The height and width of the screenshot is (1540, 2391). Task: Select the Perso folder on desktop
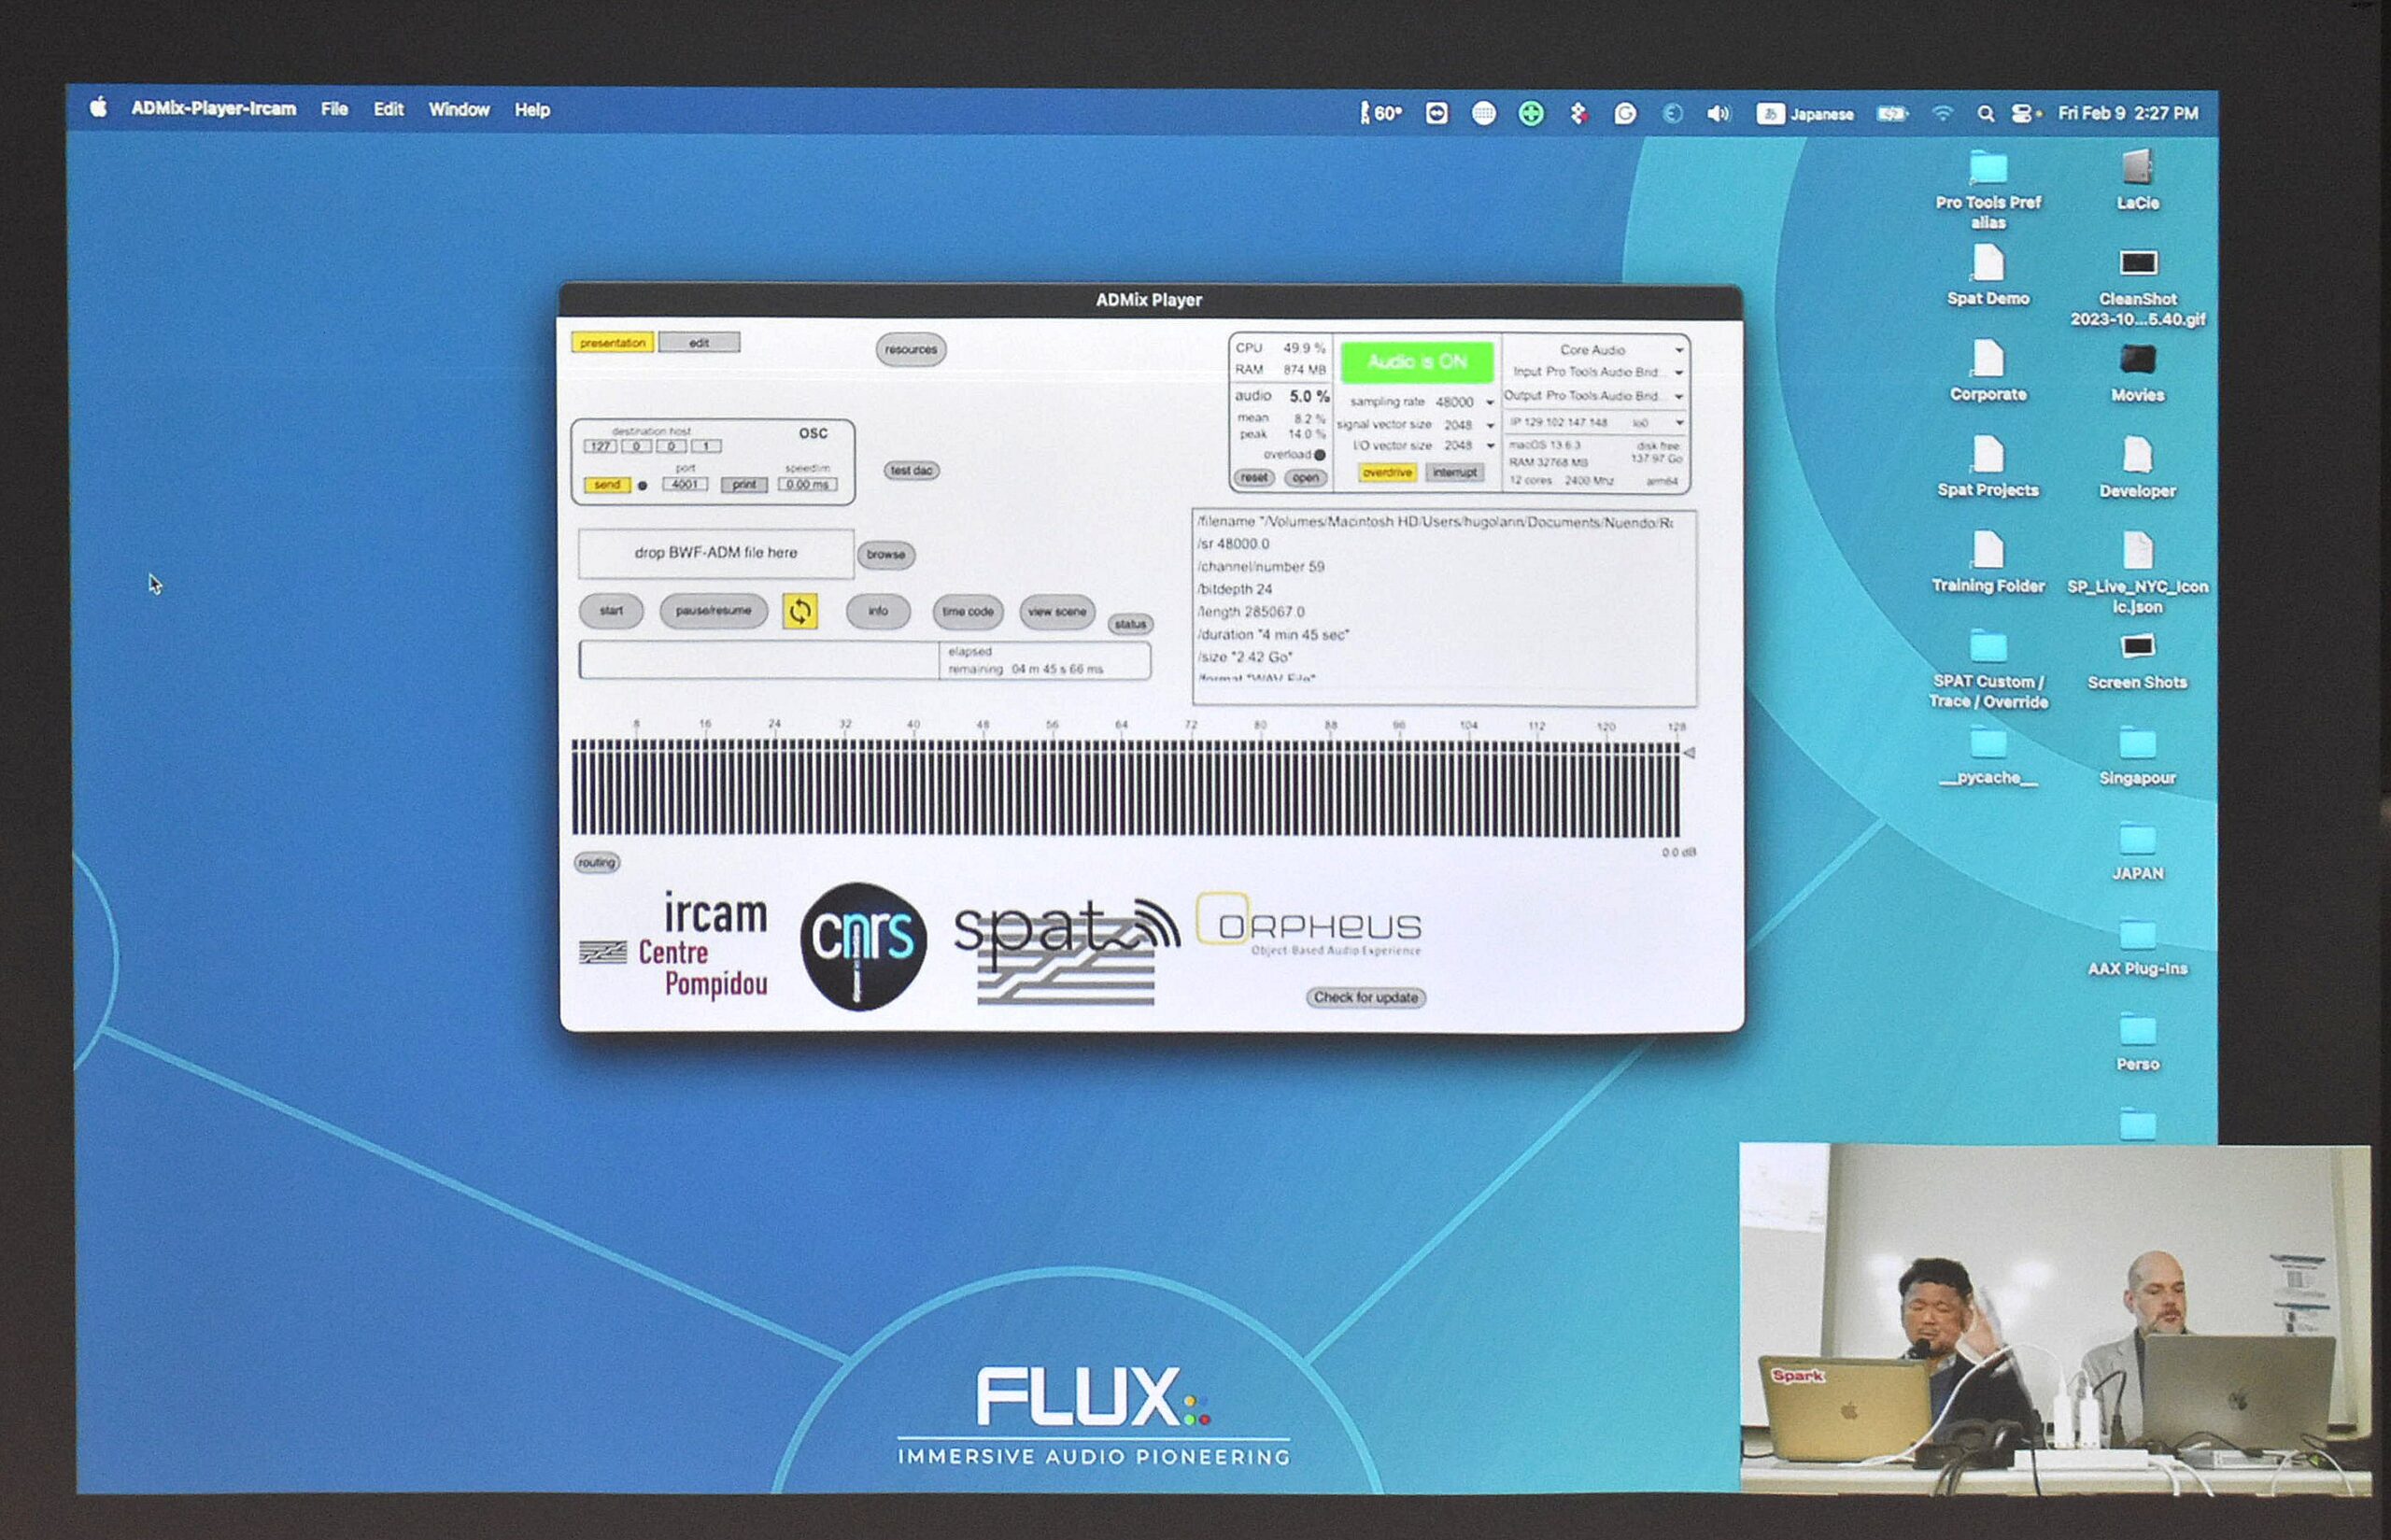click(x=2137, y=1044)
